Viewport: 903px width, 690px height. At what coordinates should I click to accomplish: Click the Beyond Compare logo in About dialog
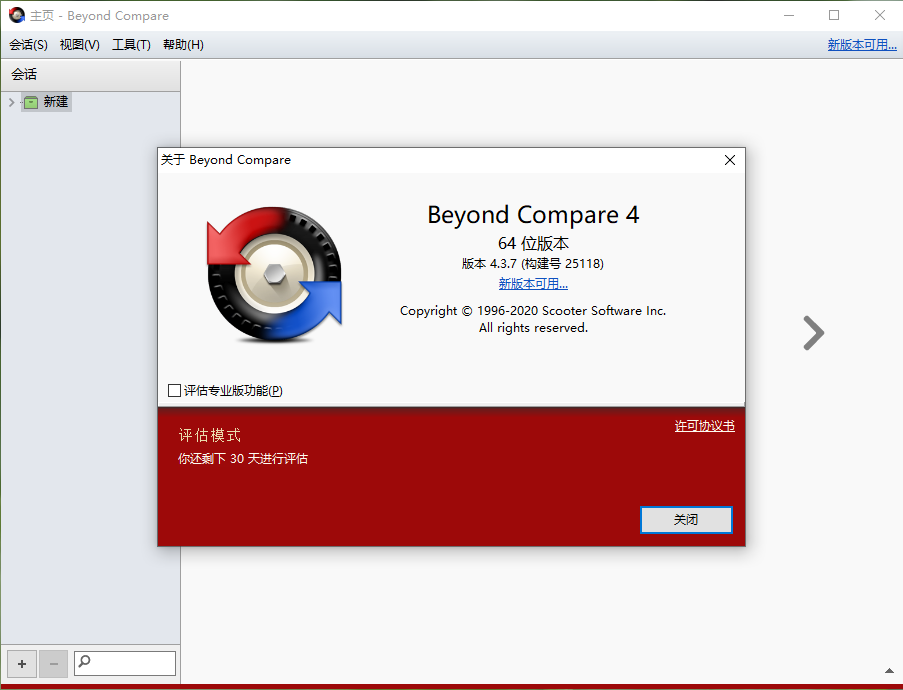click(x=275, y=274)
